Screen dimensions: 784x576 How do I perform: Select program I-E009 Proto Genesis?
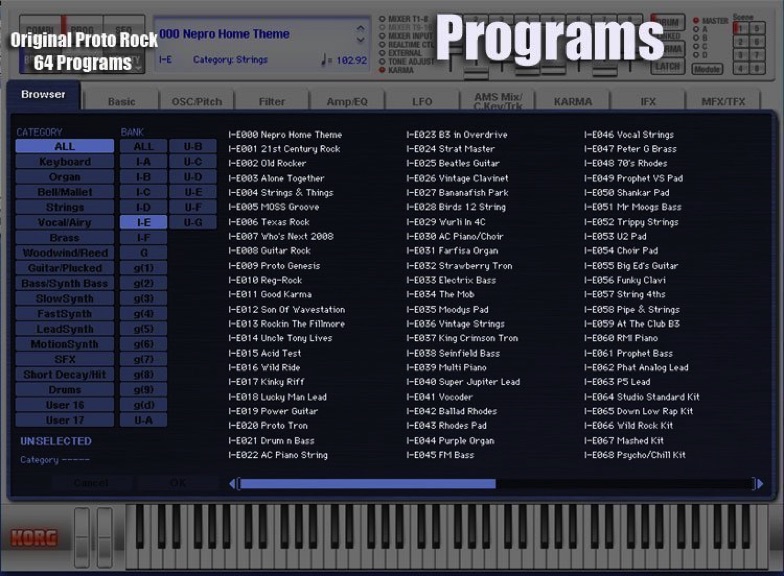[274, 266]
